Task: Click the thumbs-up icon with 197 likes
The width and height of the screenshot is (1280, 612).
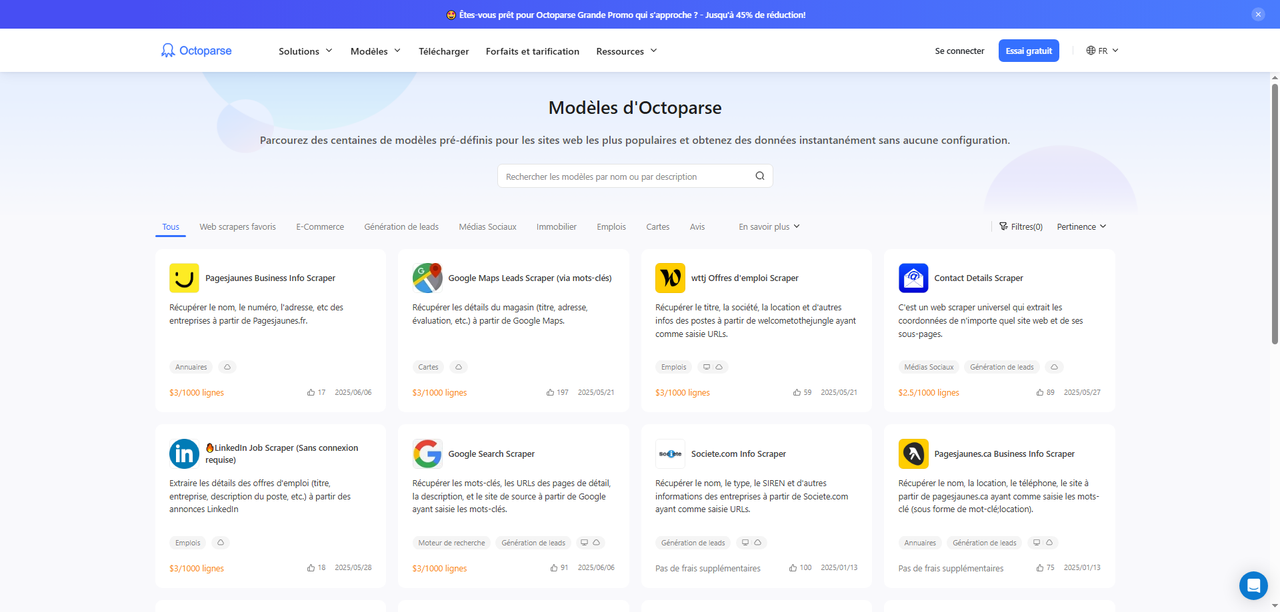Action: [x=550, y=392]
